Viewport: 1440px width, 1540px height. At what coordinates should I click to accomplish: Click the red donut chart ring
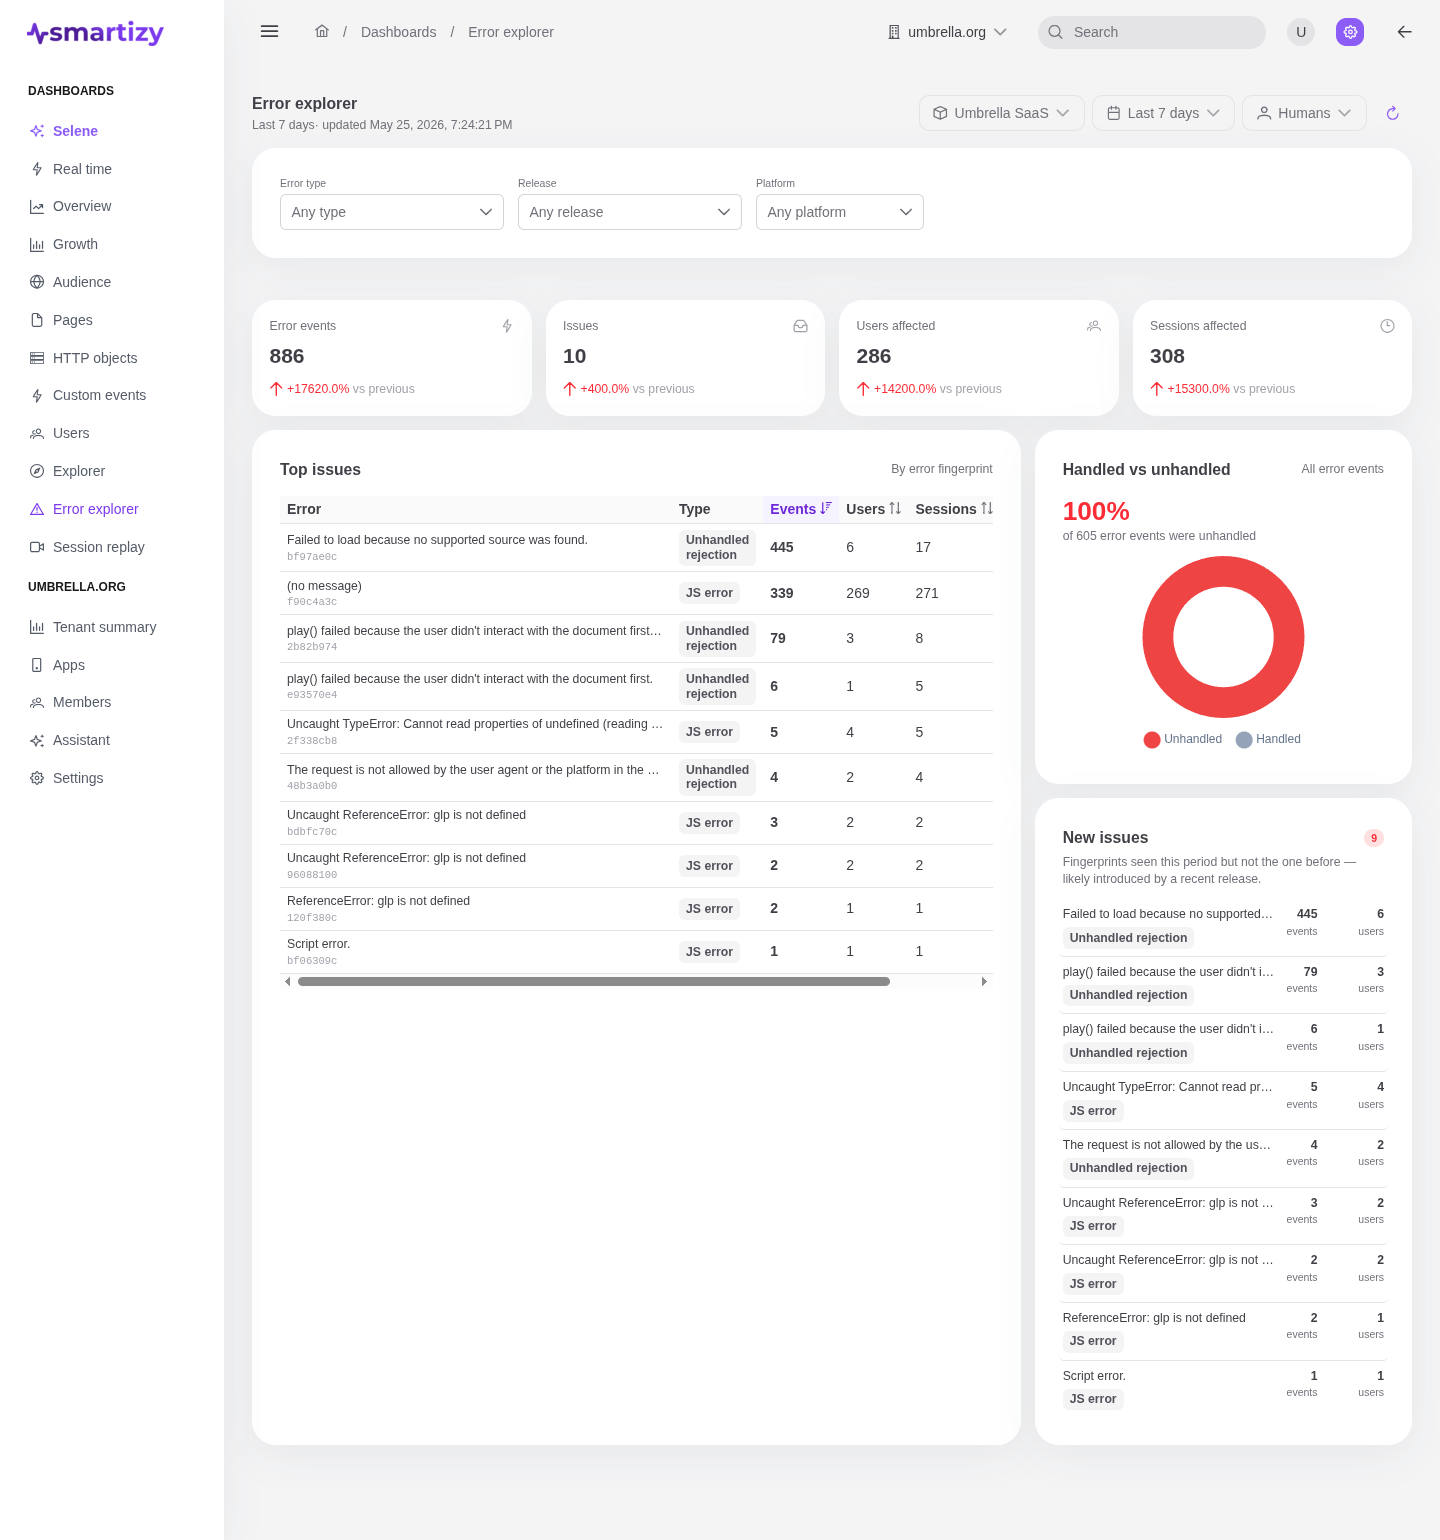pyautogui.click(x=1159, y=637)
